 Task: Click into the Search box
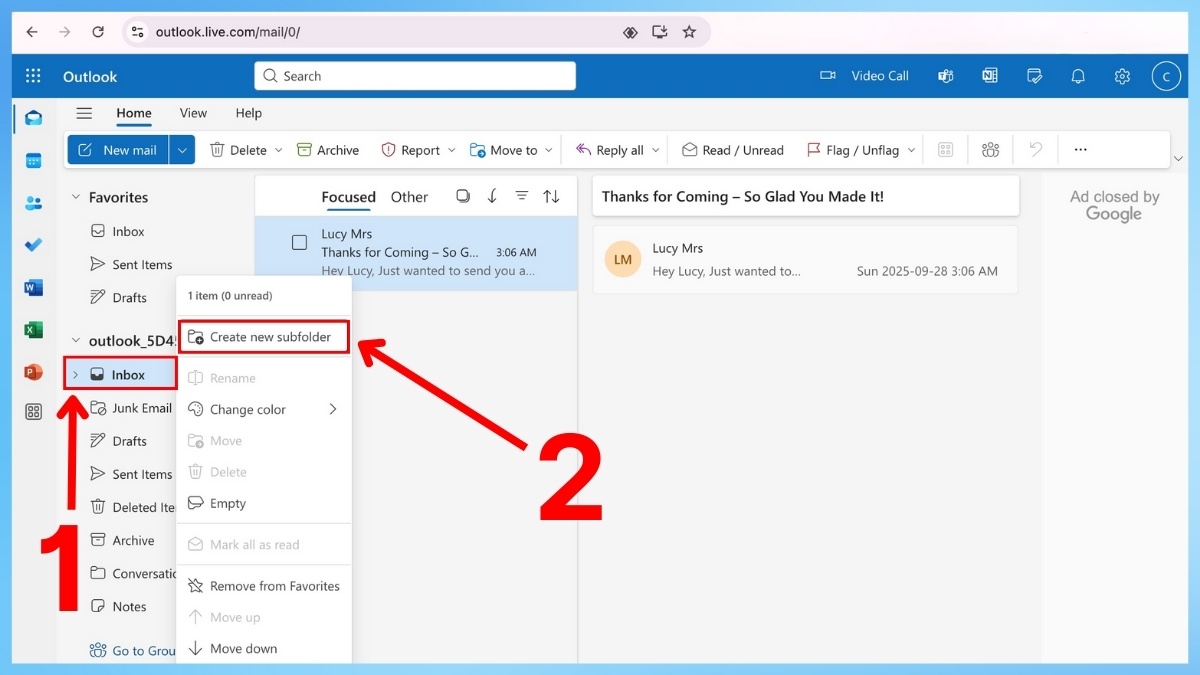(415, 76)
